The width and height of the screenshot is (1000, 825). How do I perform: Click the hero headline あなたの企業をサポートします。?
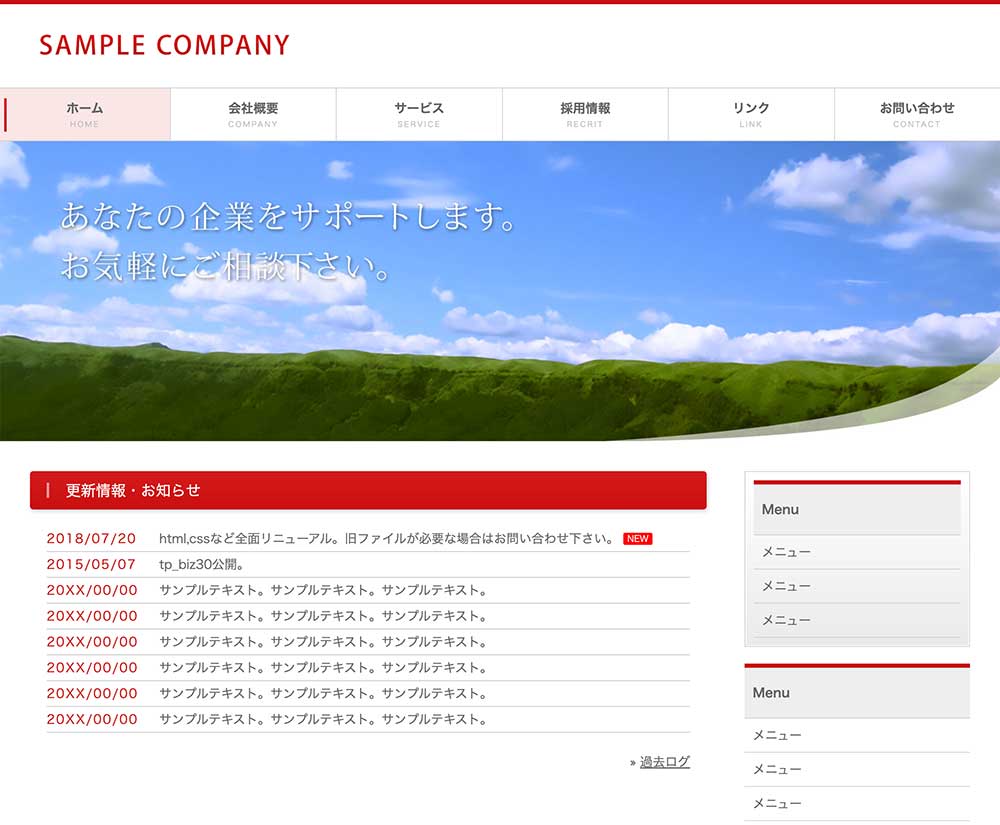(x=288, y=216)
